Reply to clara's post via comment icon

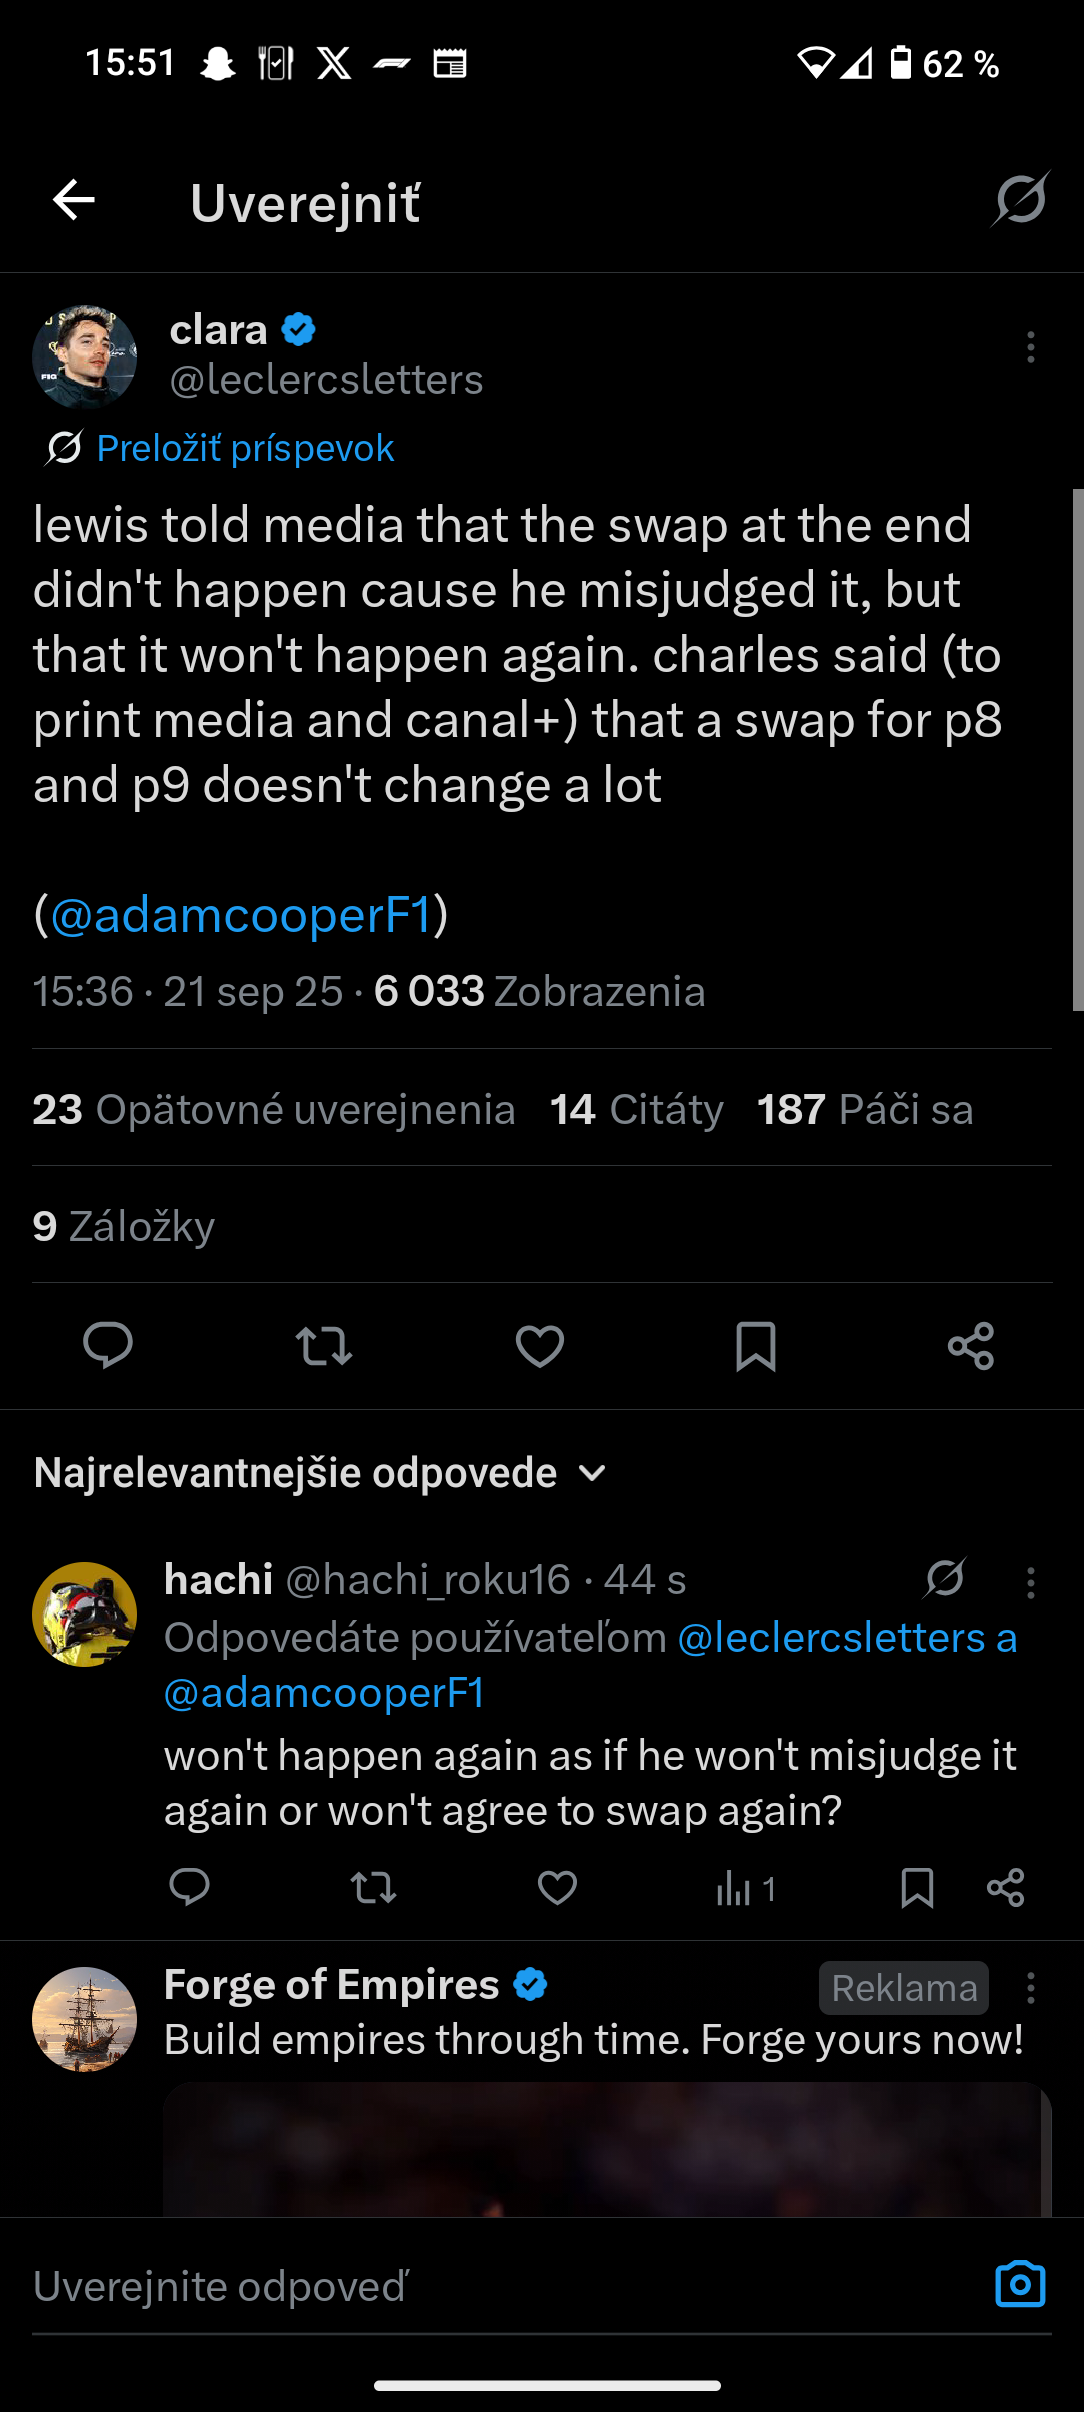click(x=108, y=1345)
